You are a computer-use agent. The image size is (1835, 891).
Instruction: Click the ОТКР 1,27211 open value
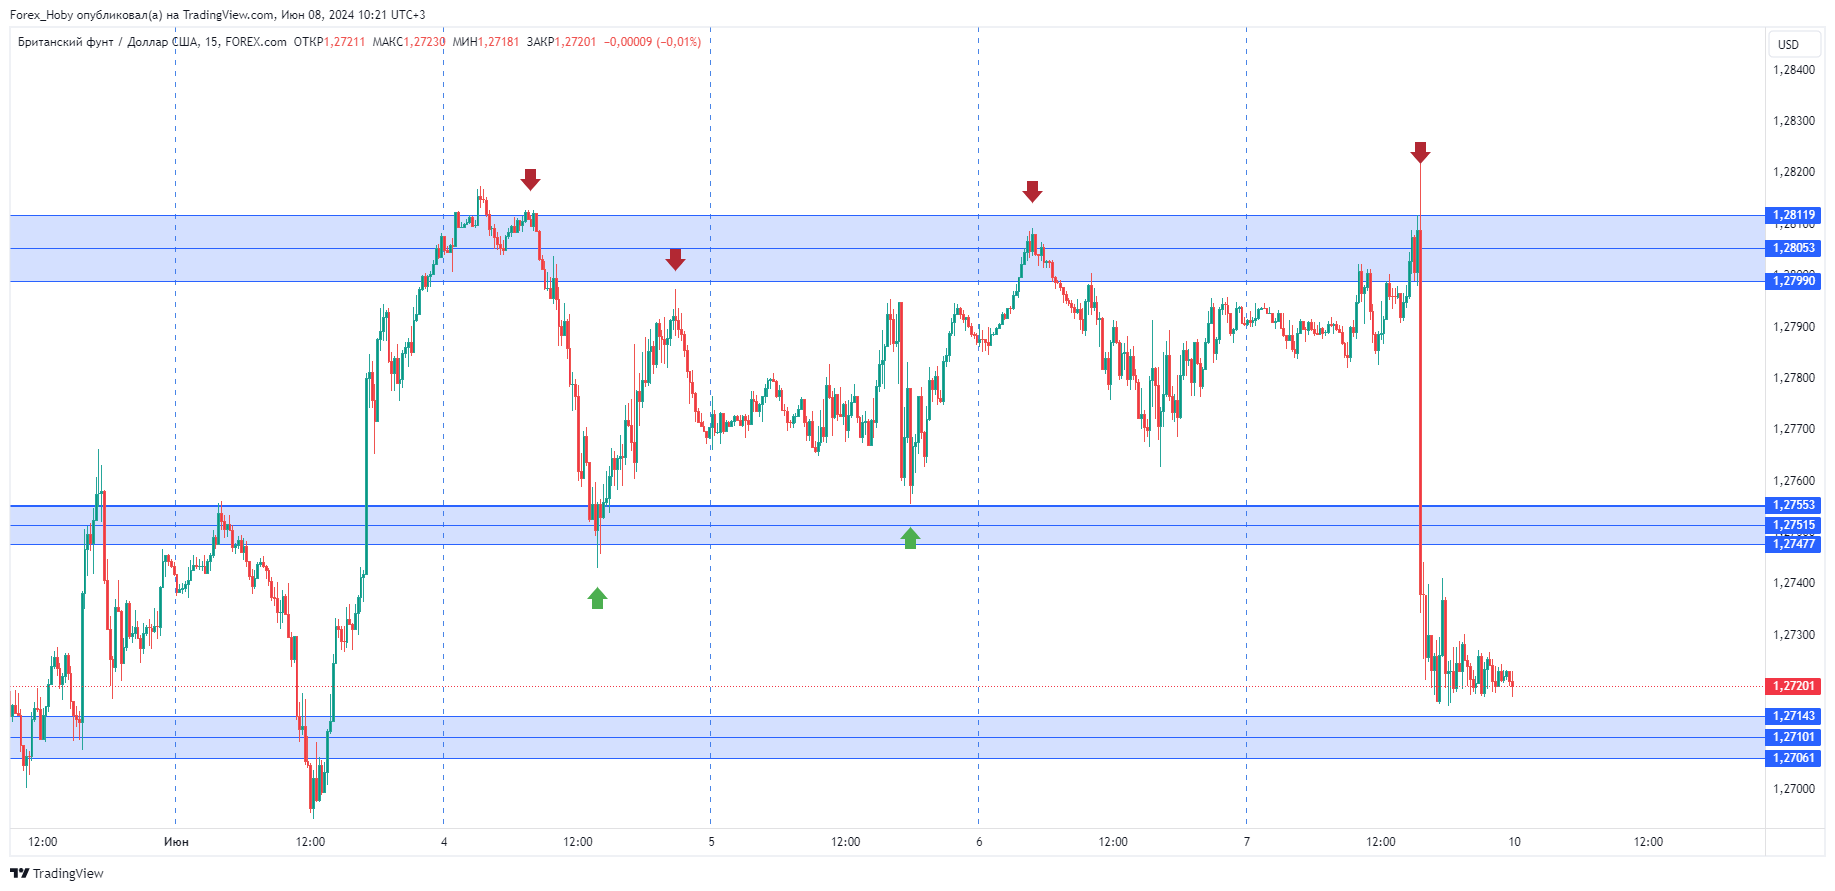point(329,42)
